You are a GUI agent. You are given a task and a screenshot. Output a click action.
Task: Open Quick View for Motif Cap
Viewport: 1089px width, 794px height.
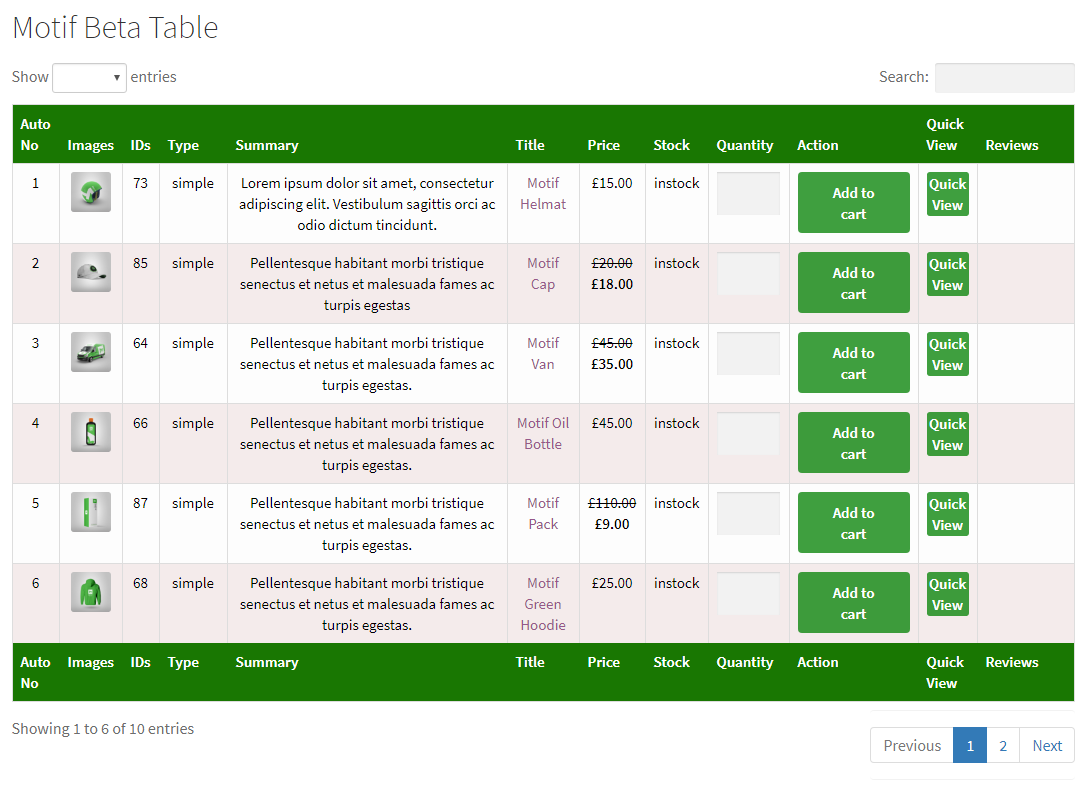(x=947, y=274)
